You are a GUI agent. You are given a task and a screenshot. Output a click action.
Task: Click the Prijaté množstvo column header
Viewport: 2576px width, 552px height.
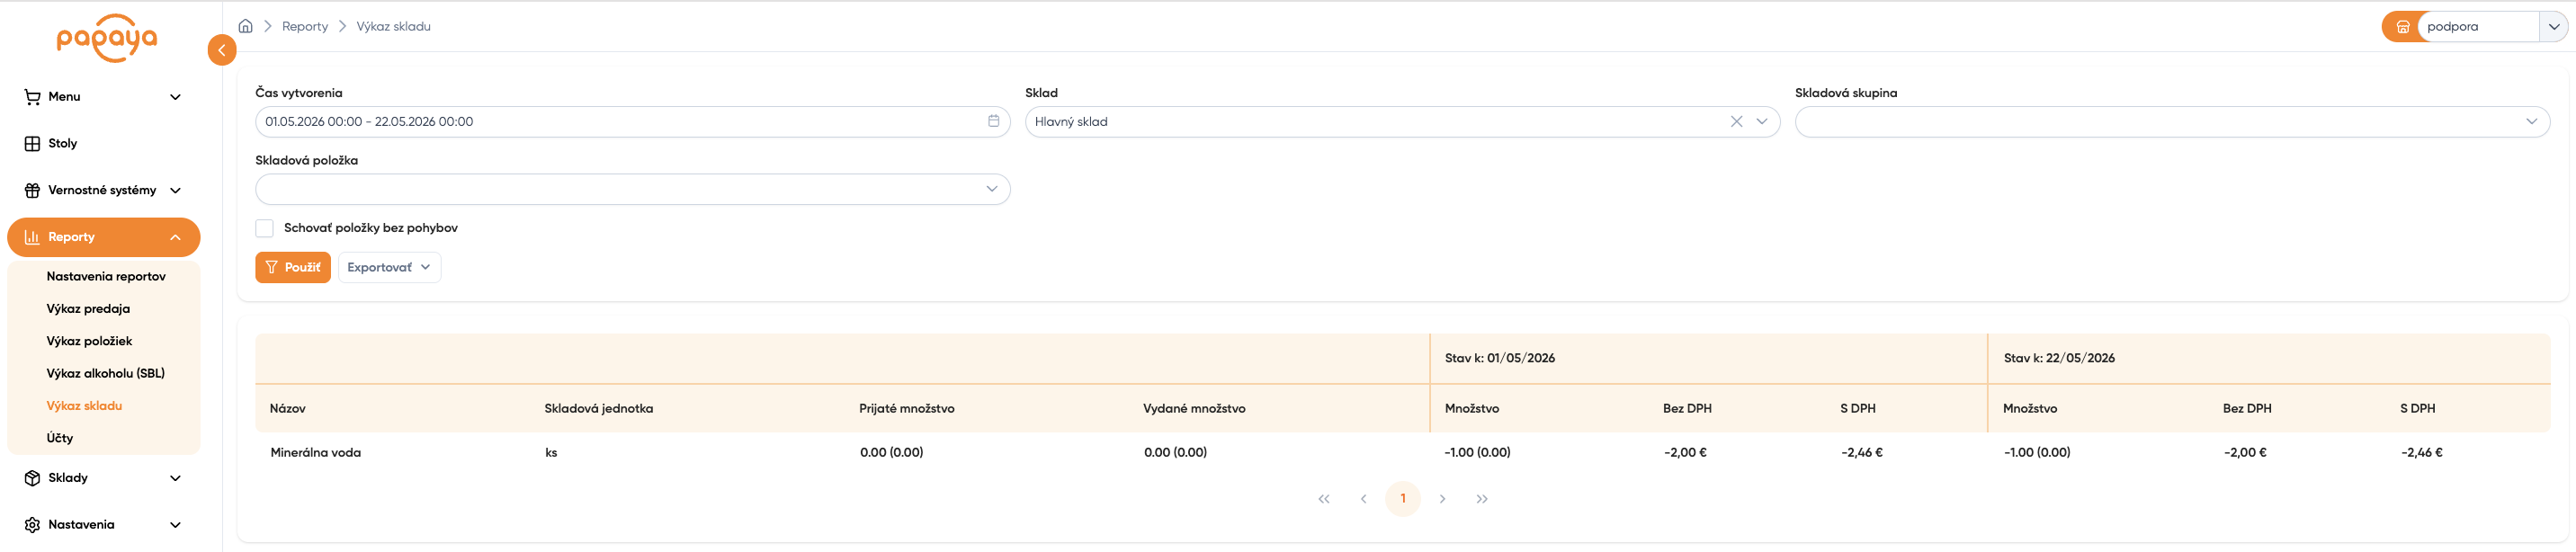pos(906,409)
